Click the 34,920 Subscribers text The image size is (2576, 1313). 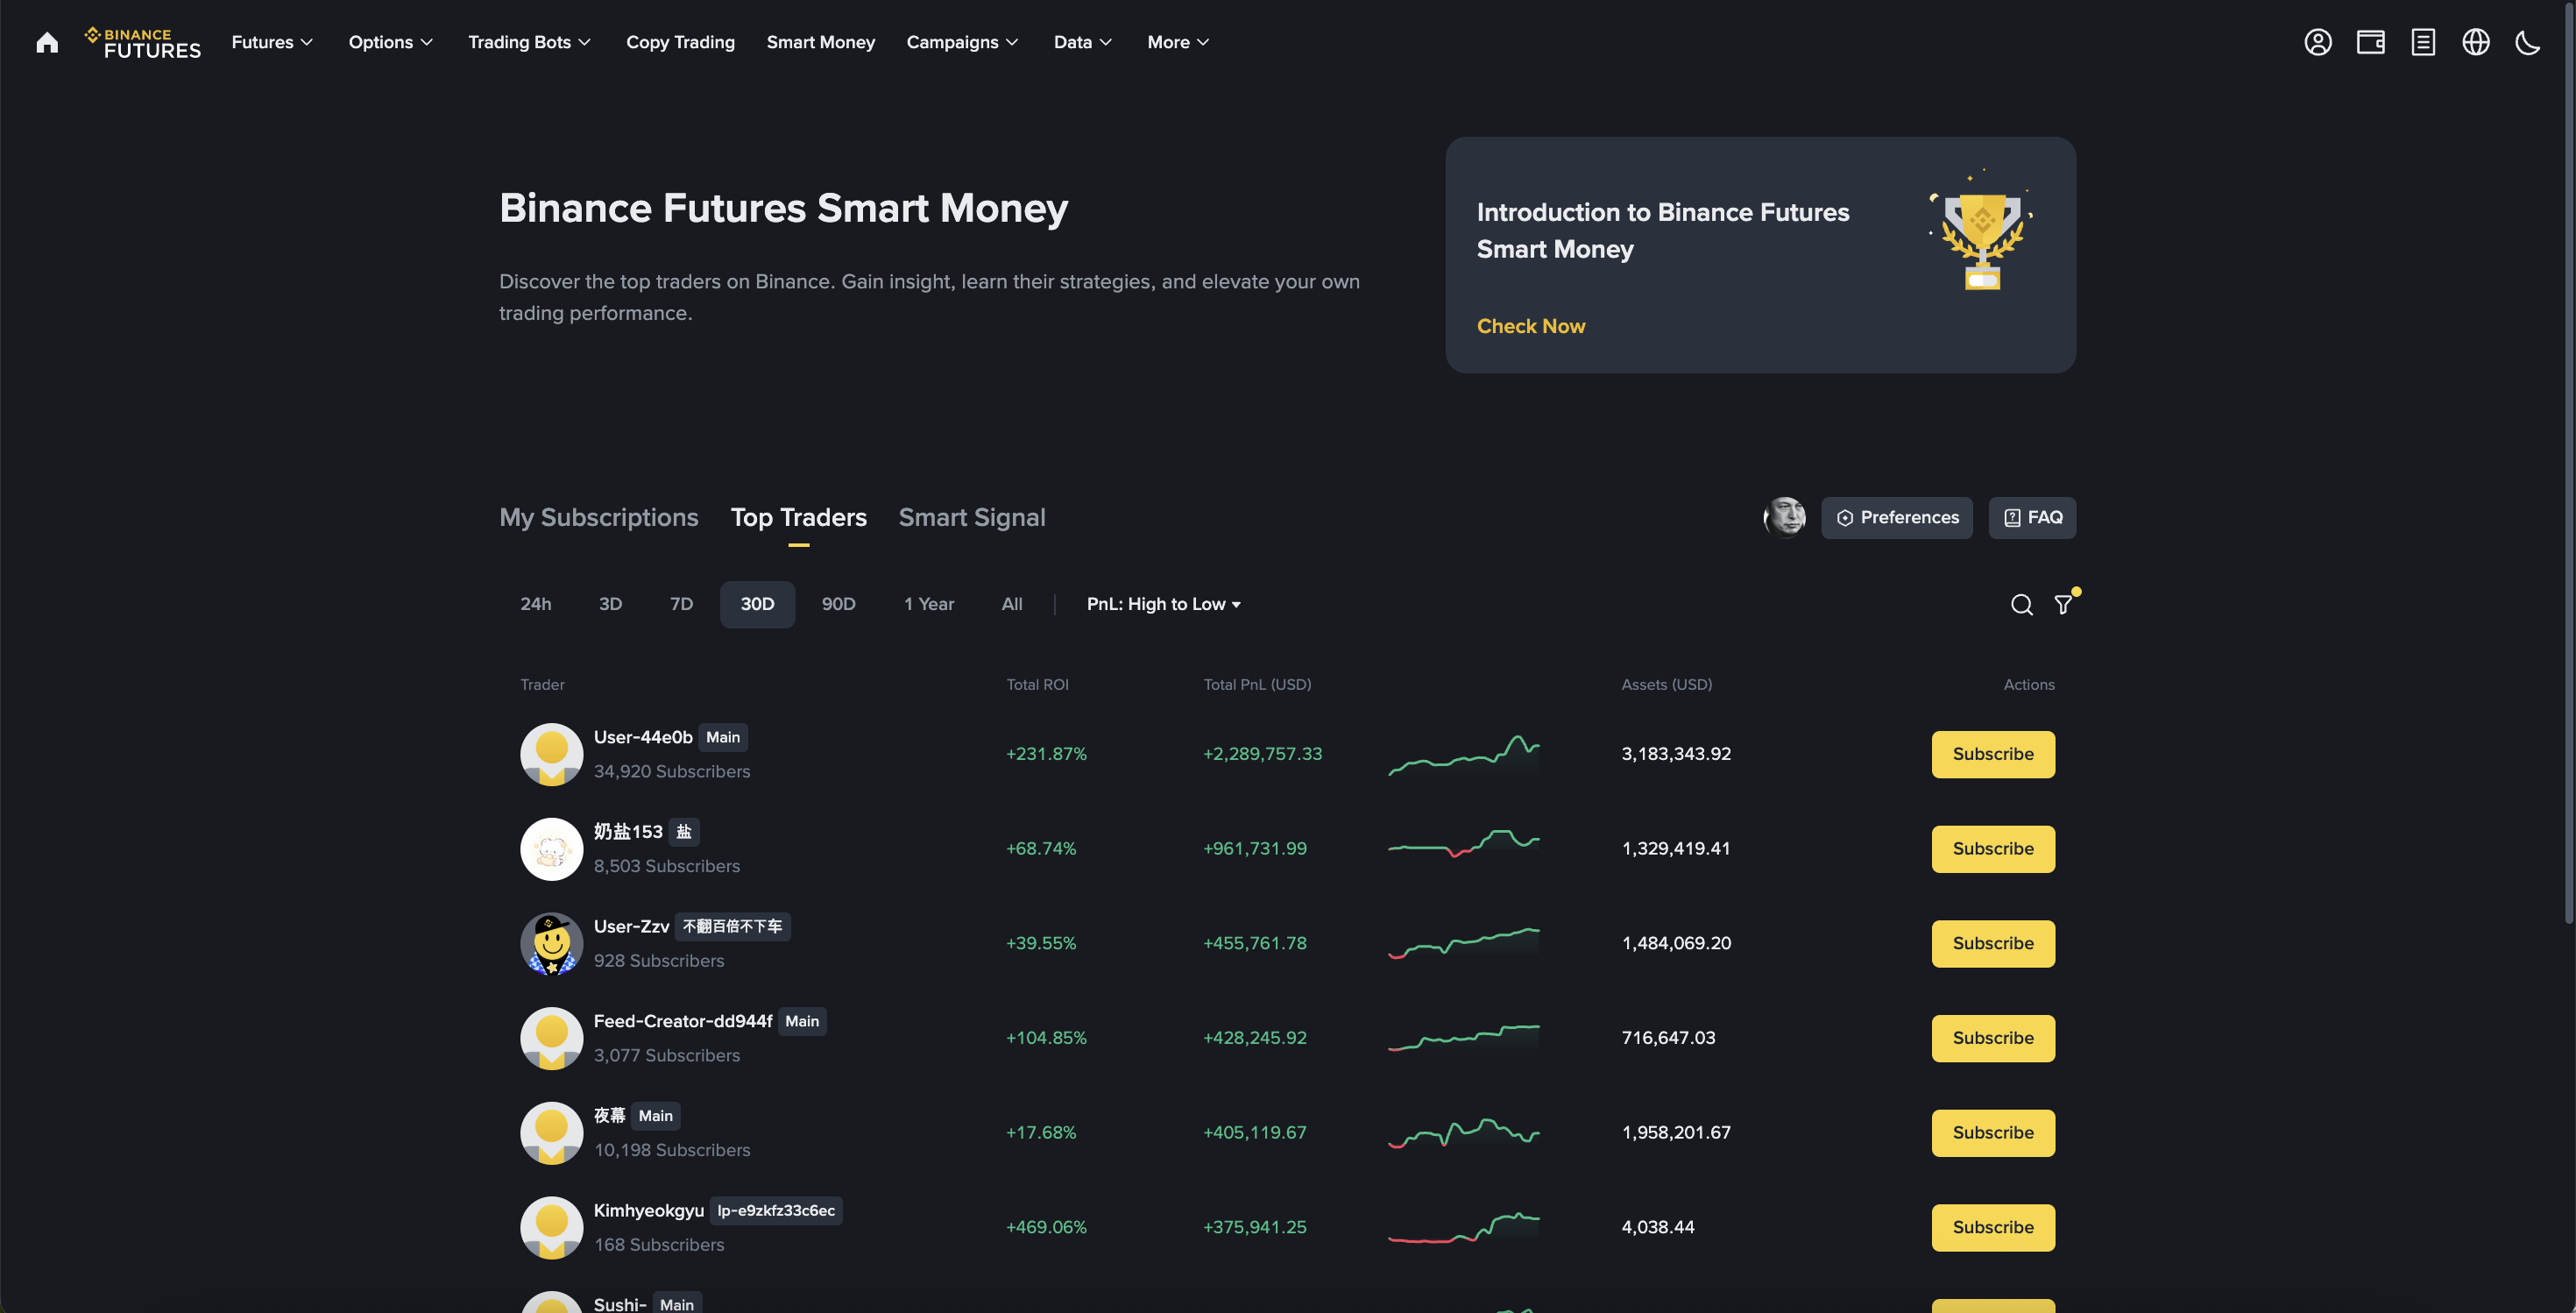pos(672,771)
